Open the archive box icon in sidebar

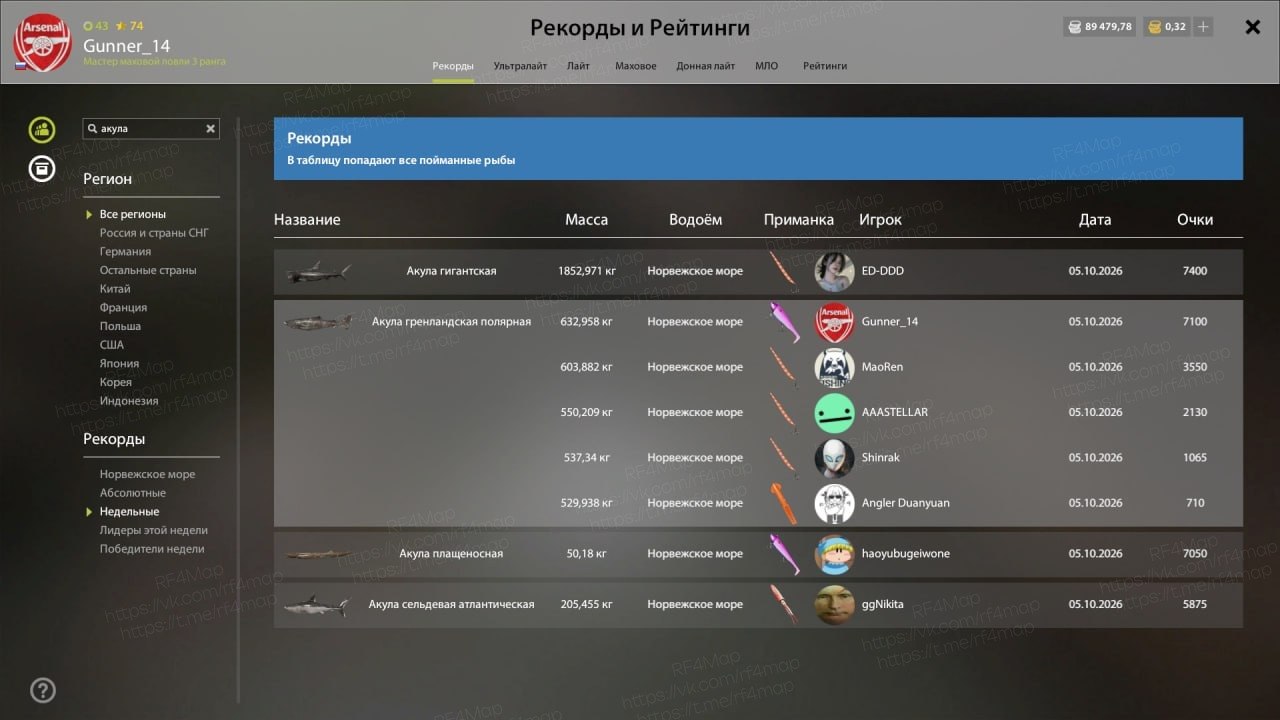point(42,168)
